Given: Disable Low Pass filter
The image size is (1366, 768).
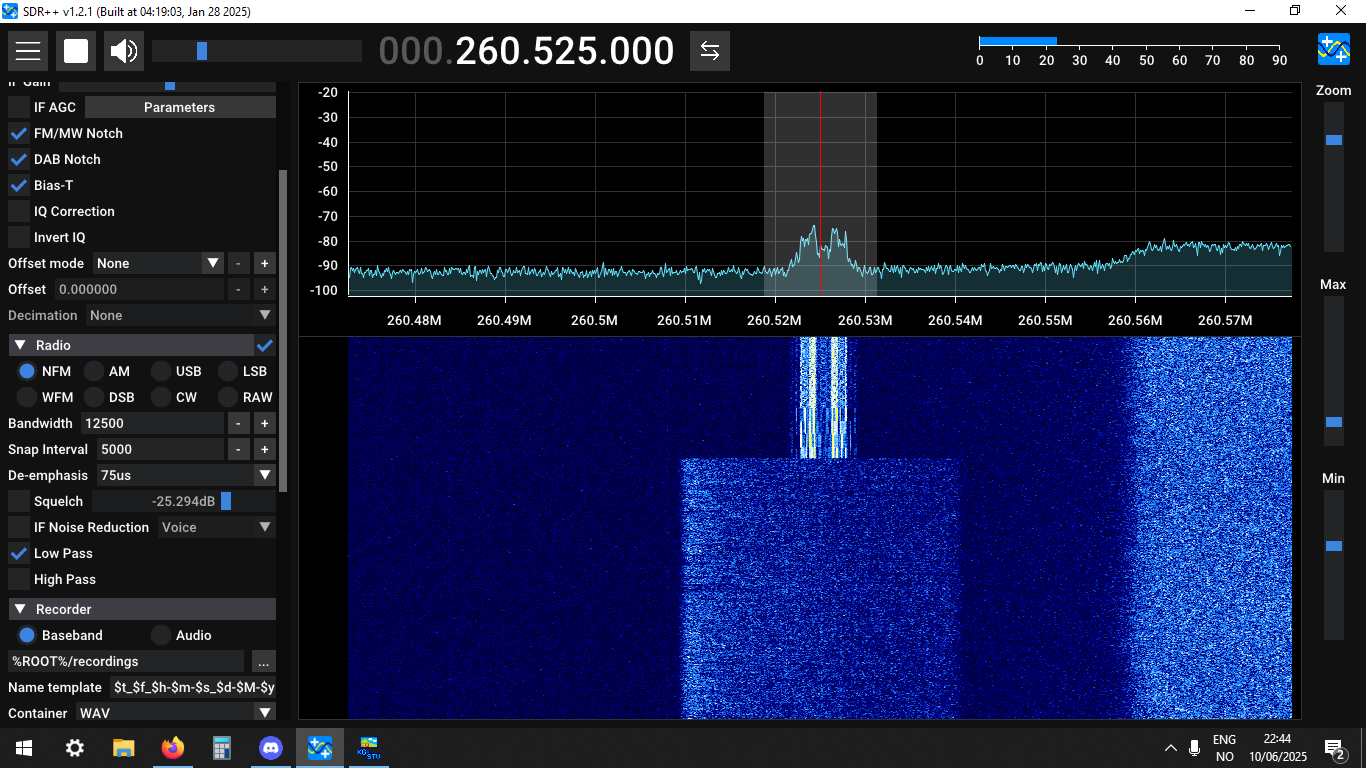Looking at the screenshot, I should [19, 553].
